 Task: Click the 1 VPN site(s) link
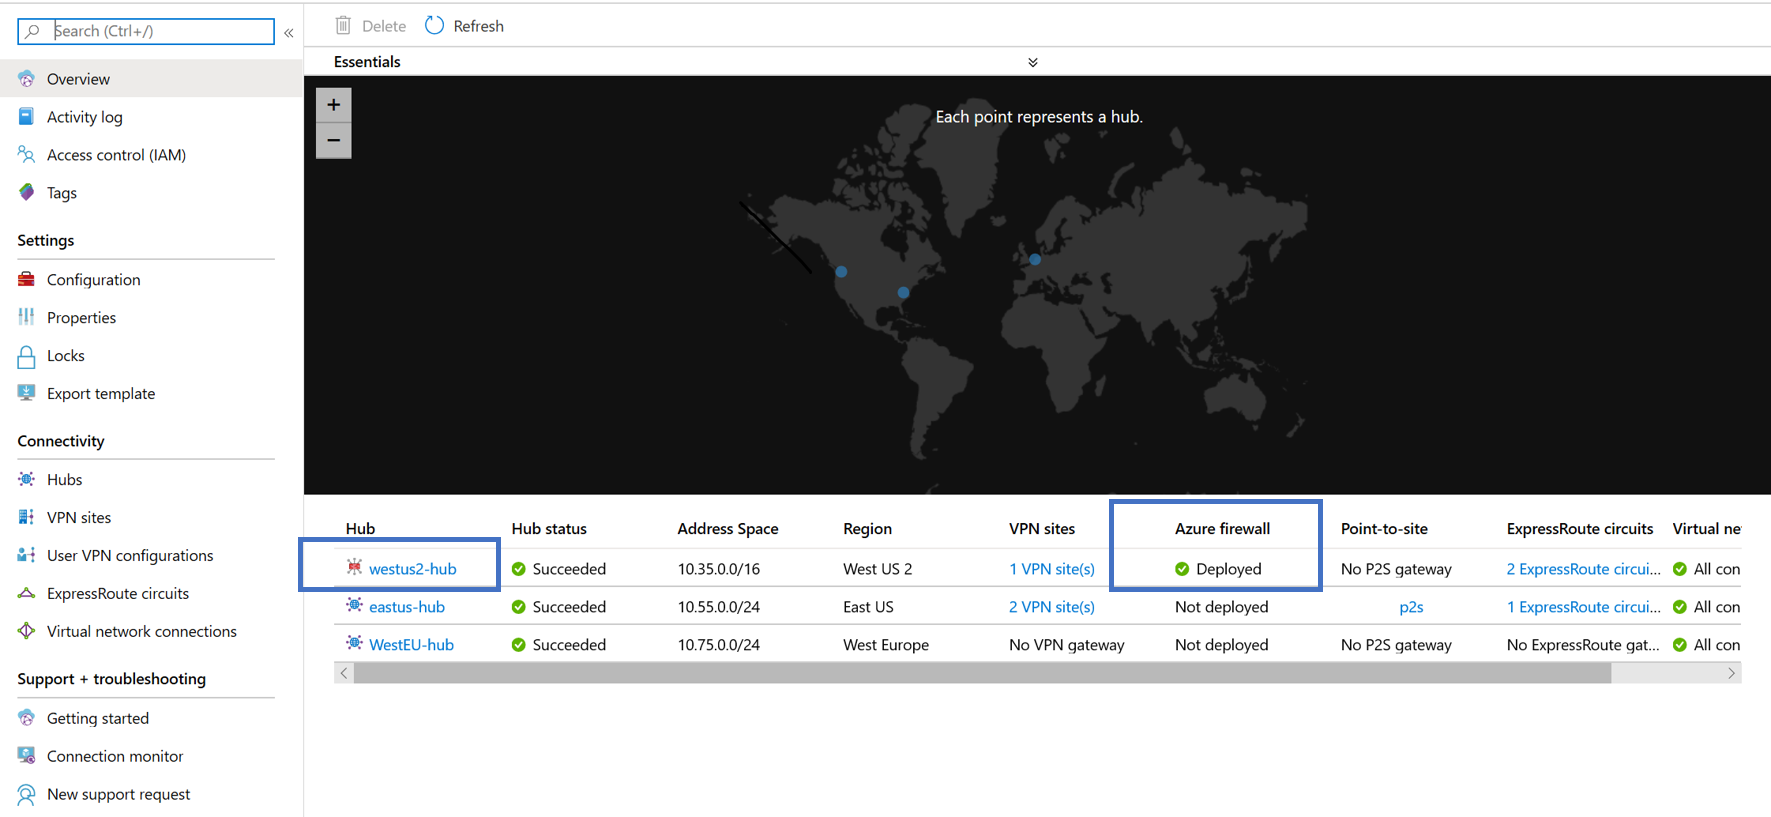pyautogui.click(x=1052, y=569)
